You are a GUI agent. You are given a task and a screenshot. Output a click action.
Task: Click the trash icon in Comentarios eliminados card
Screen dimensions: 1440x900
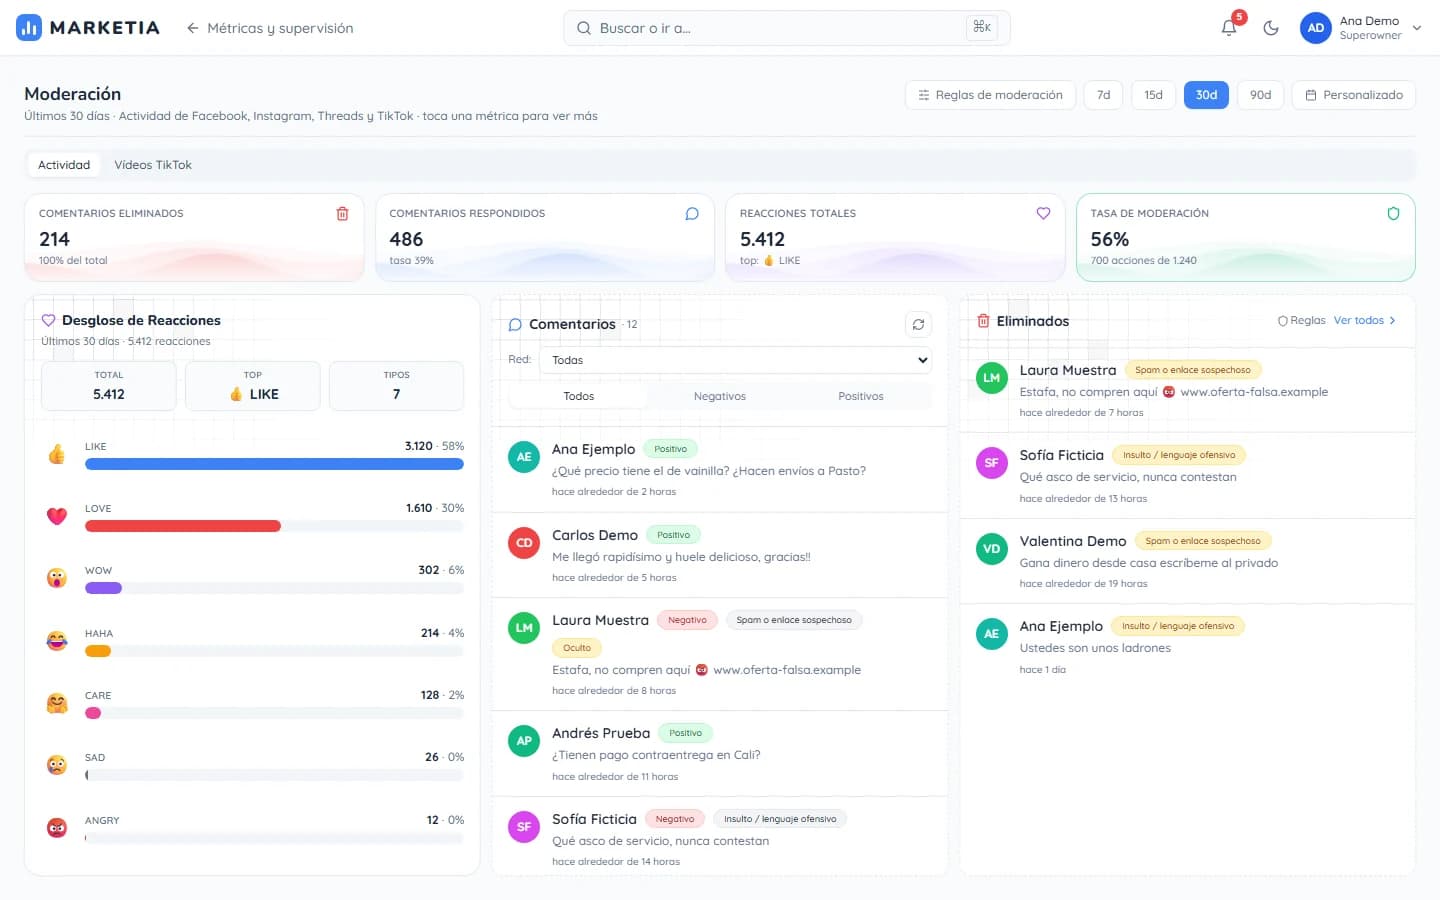pyautogui.click(x=342, y=213)
